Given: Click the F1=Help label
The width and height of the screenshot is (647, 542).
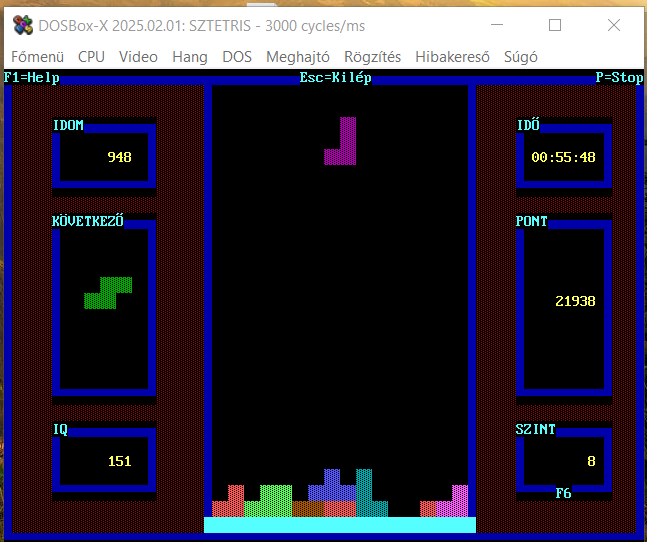Looking at the screenshot, I should 32,77.
